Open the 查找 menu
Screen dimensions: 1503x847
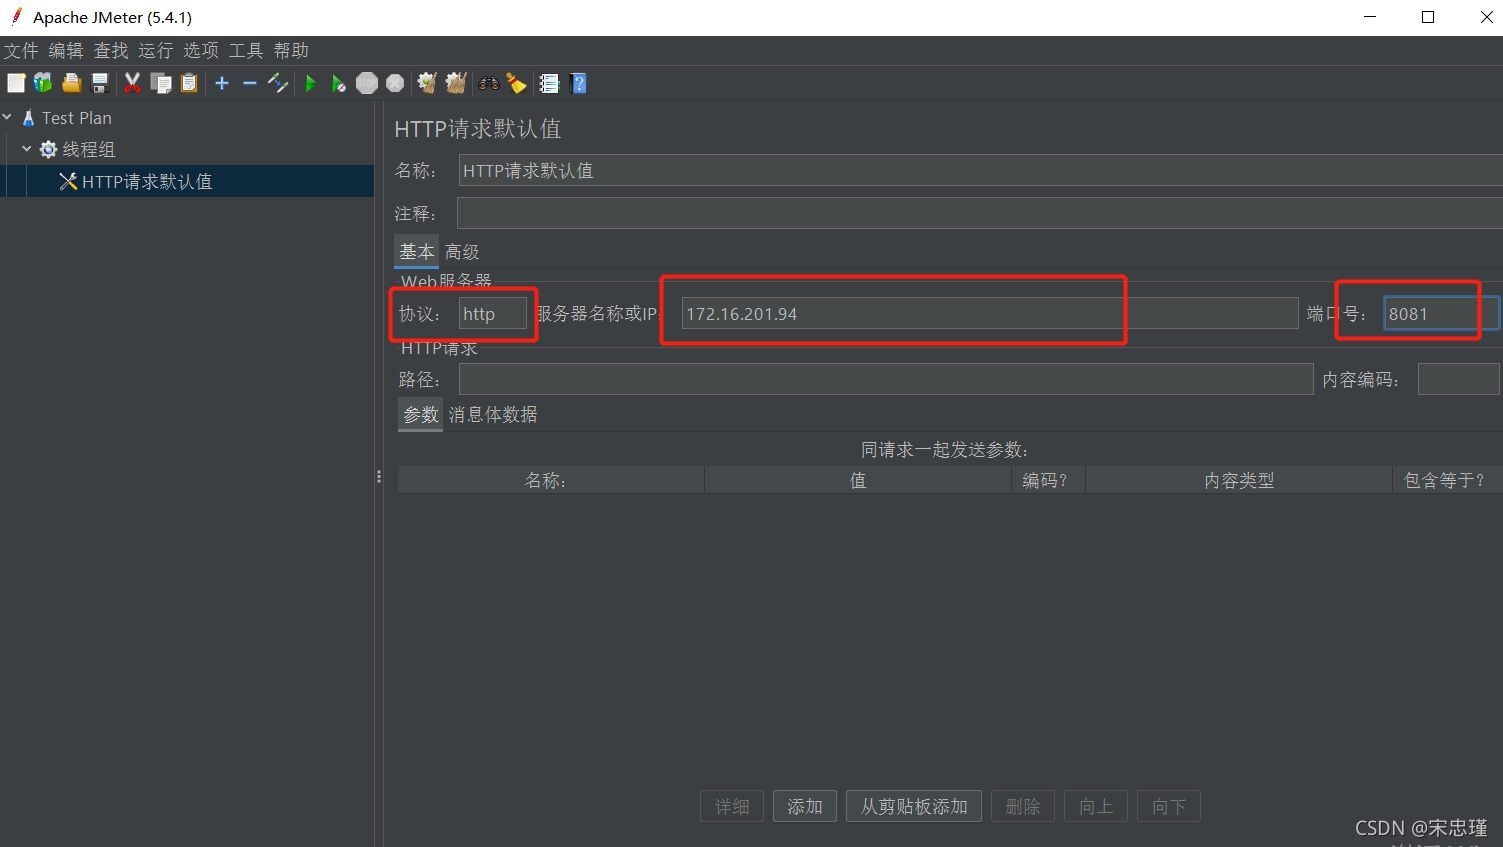tap(111, 50)
